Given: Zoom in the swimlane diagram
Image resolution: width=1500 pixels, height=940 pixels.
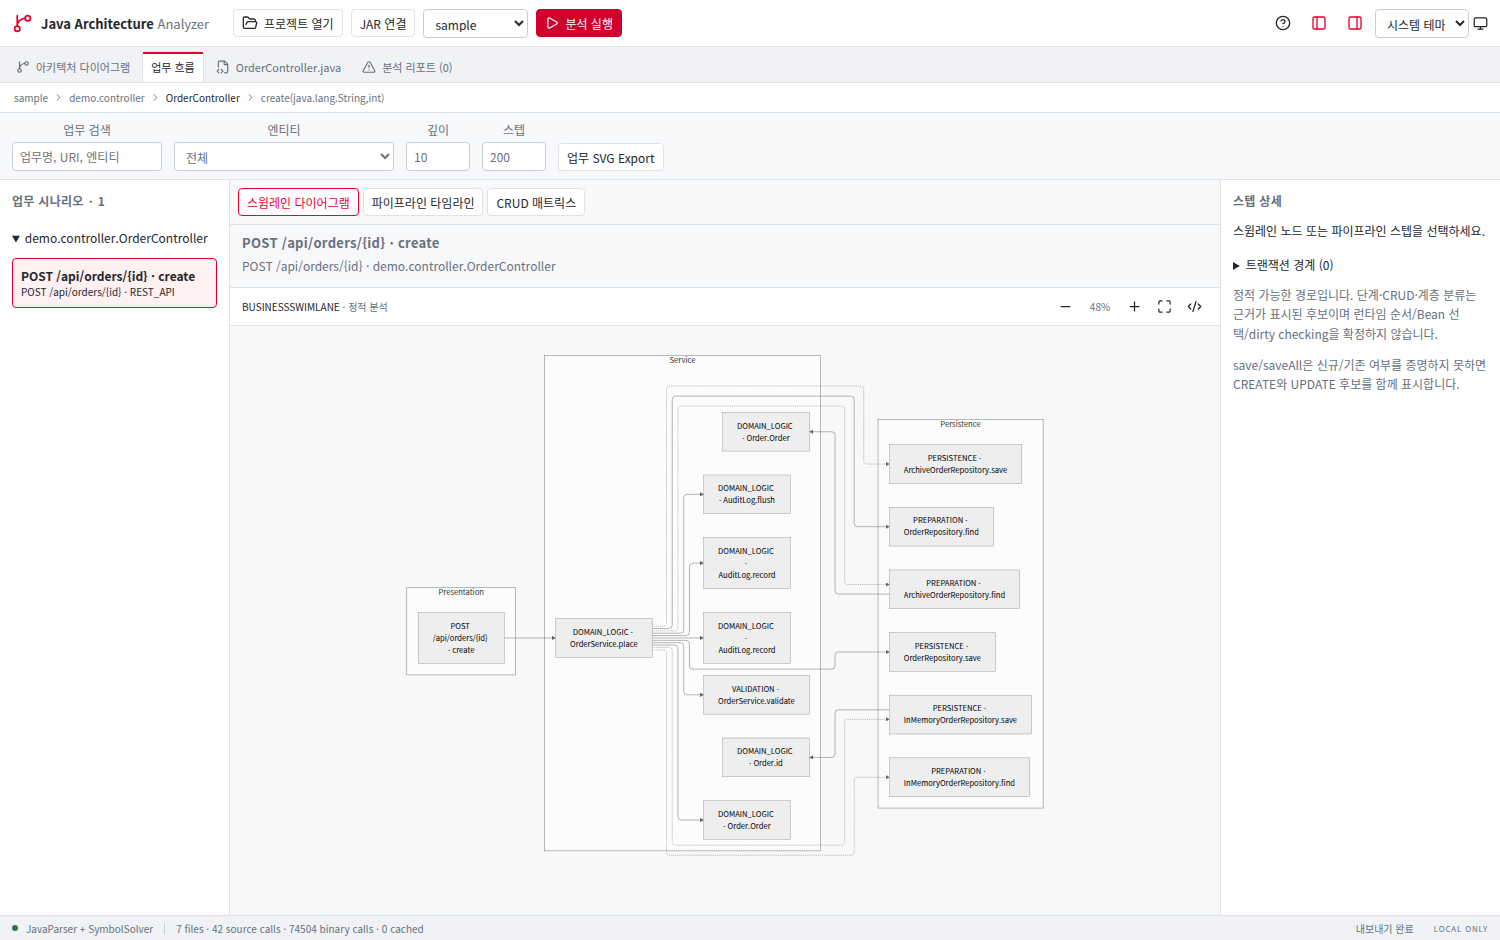Looking at the screenshot, I should [1134, 307].
